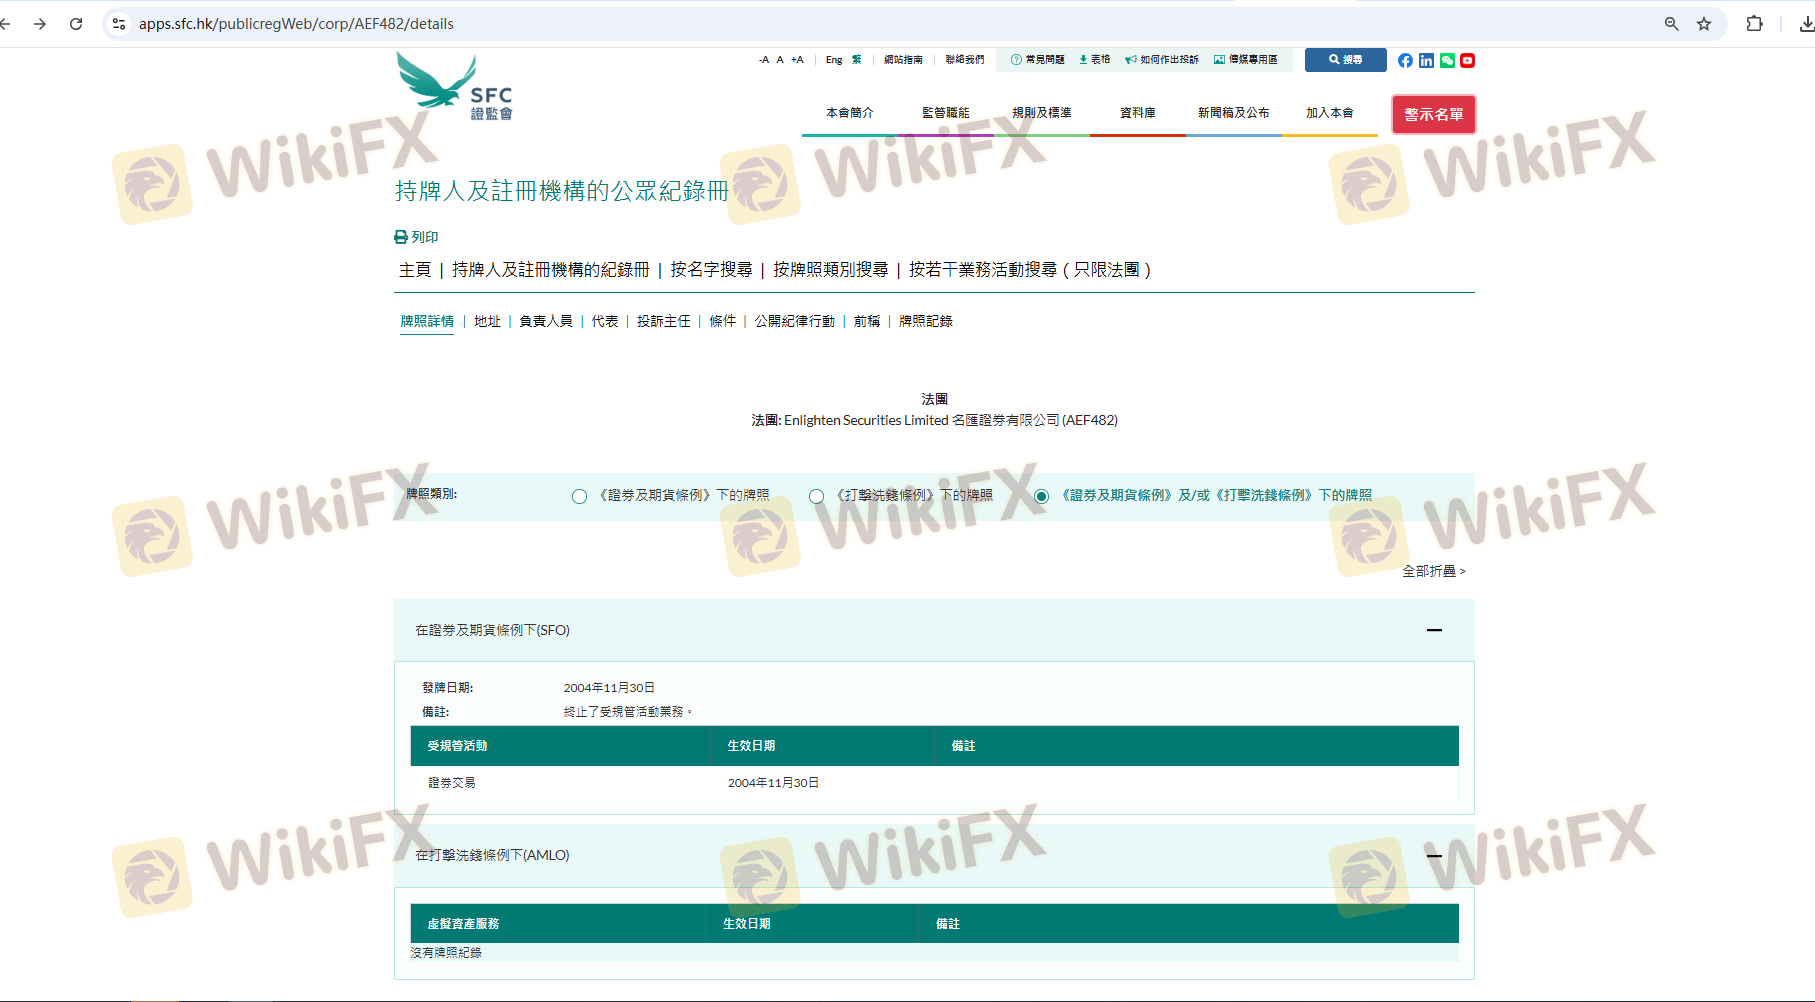Click 沒有牌照紀錄 text row
The height and width of the screenshot is (1002, 1815).
click(446, 953)
